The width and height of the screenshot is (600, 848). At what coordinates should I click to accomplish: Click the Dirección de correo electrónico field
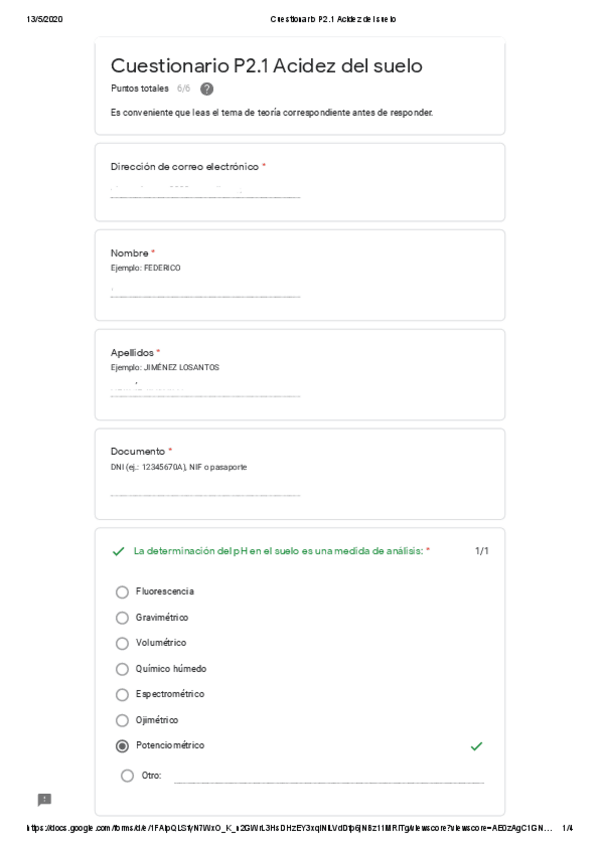(x=205, y=190)
